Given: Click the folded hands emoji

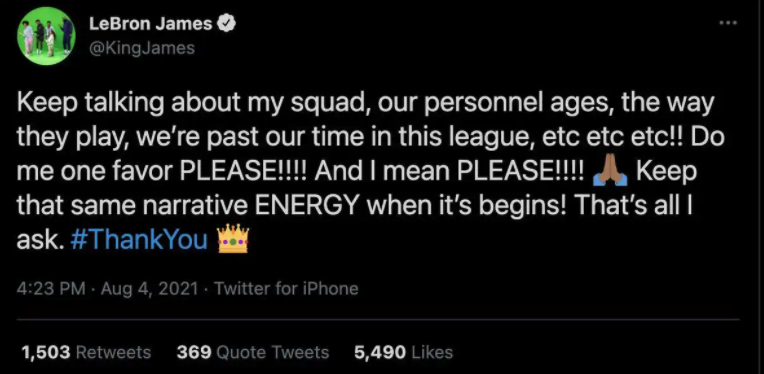Looking at the screenshot, I should click(x=610, y=171).
